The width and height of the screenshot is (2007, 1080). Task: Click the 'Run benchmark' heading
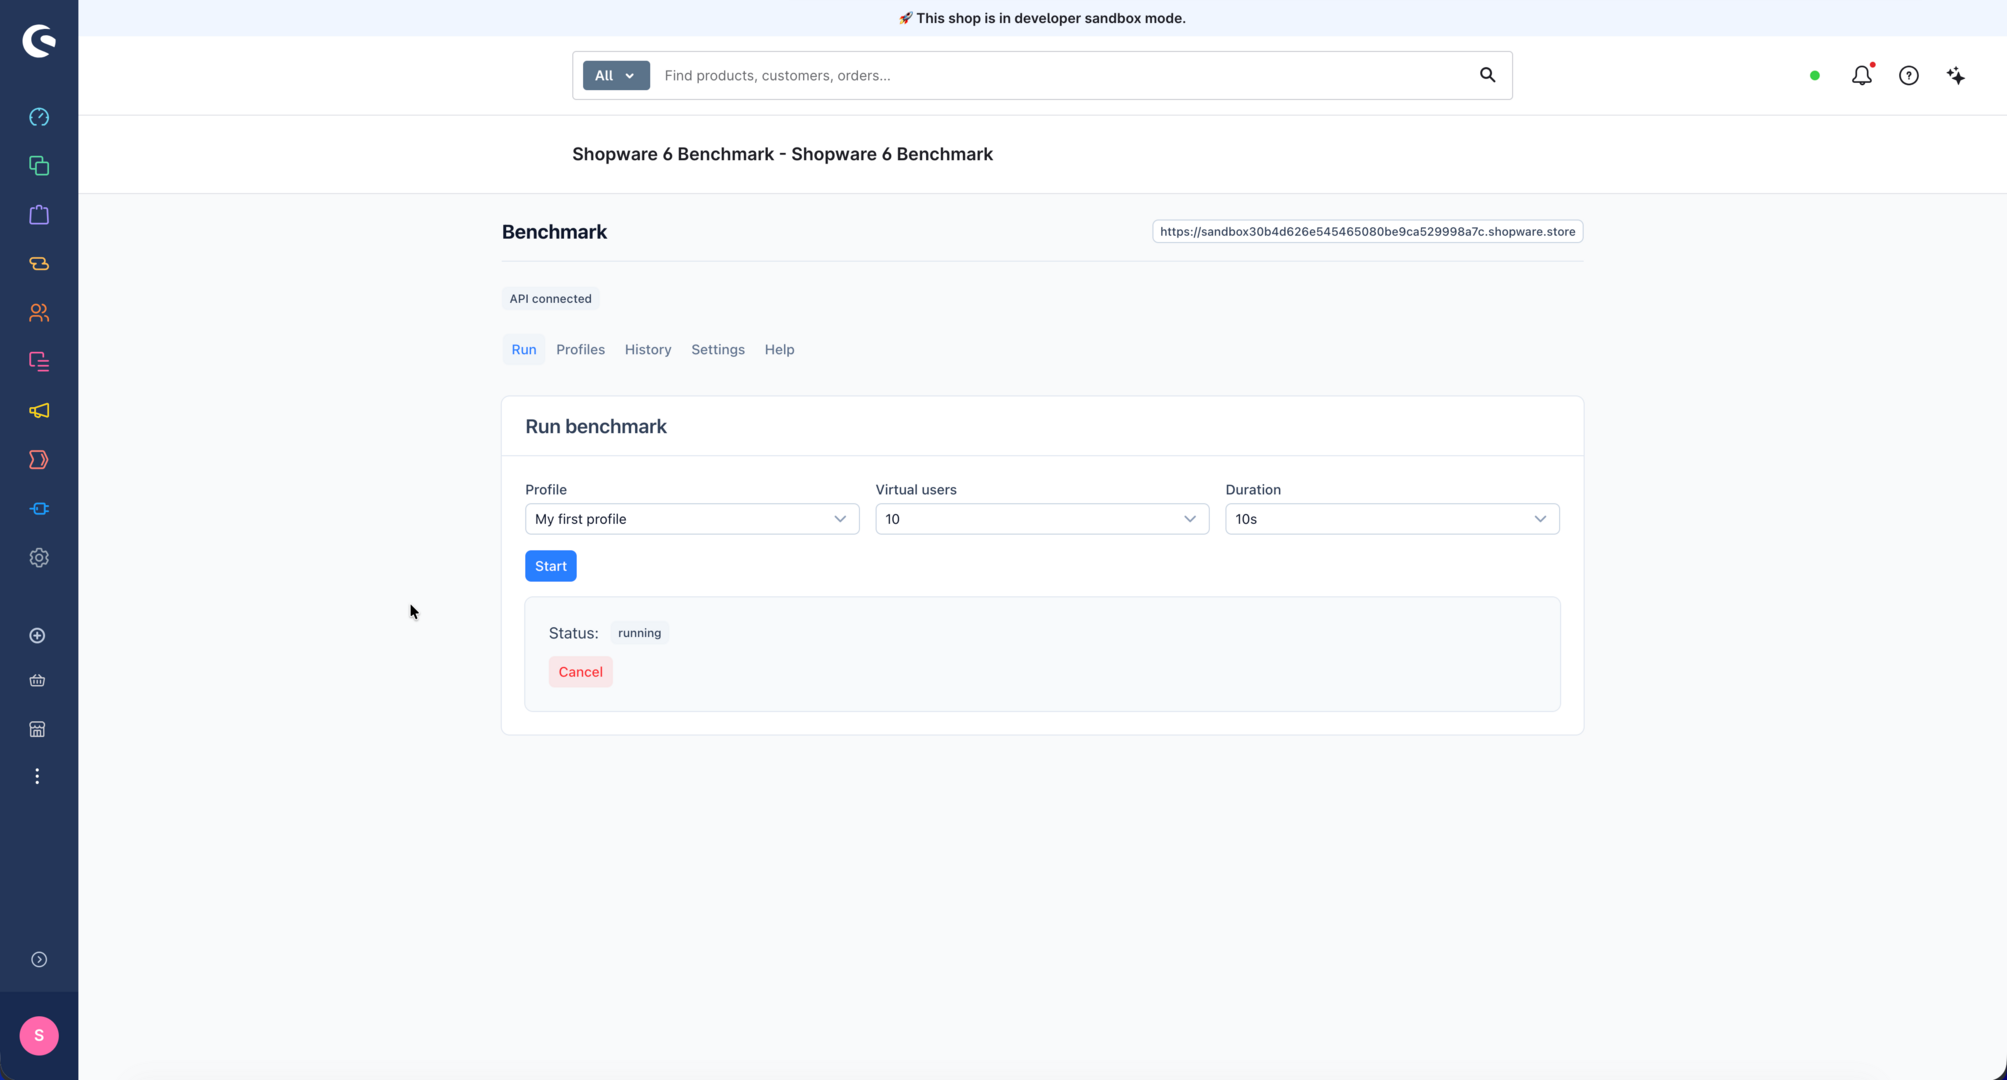[596, 427]
